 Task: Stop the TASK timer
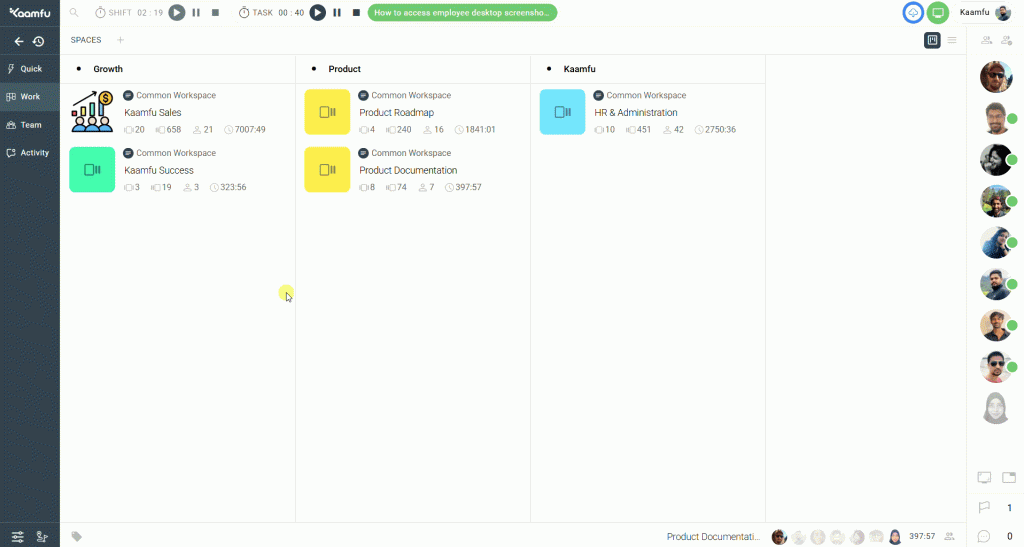point(356,13)
